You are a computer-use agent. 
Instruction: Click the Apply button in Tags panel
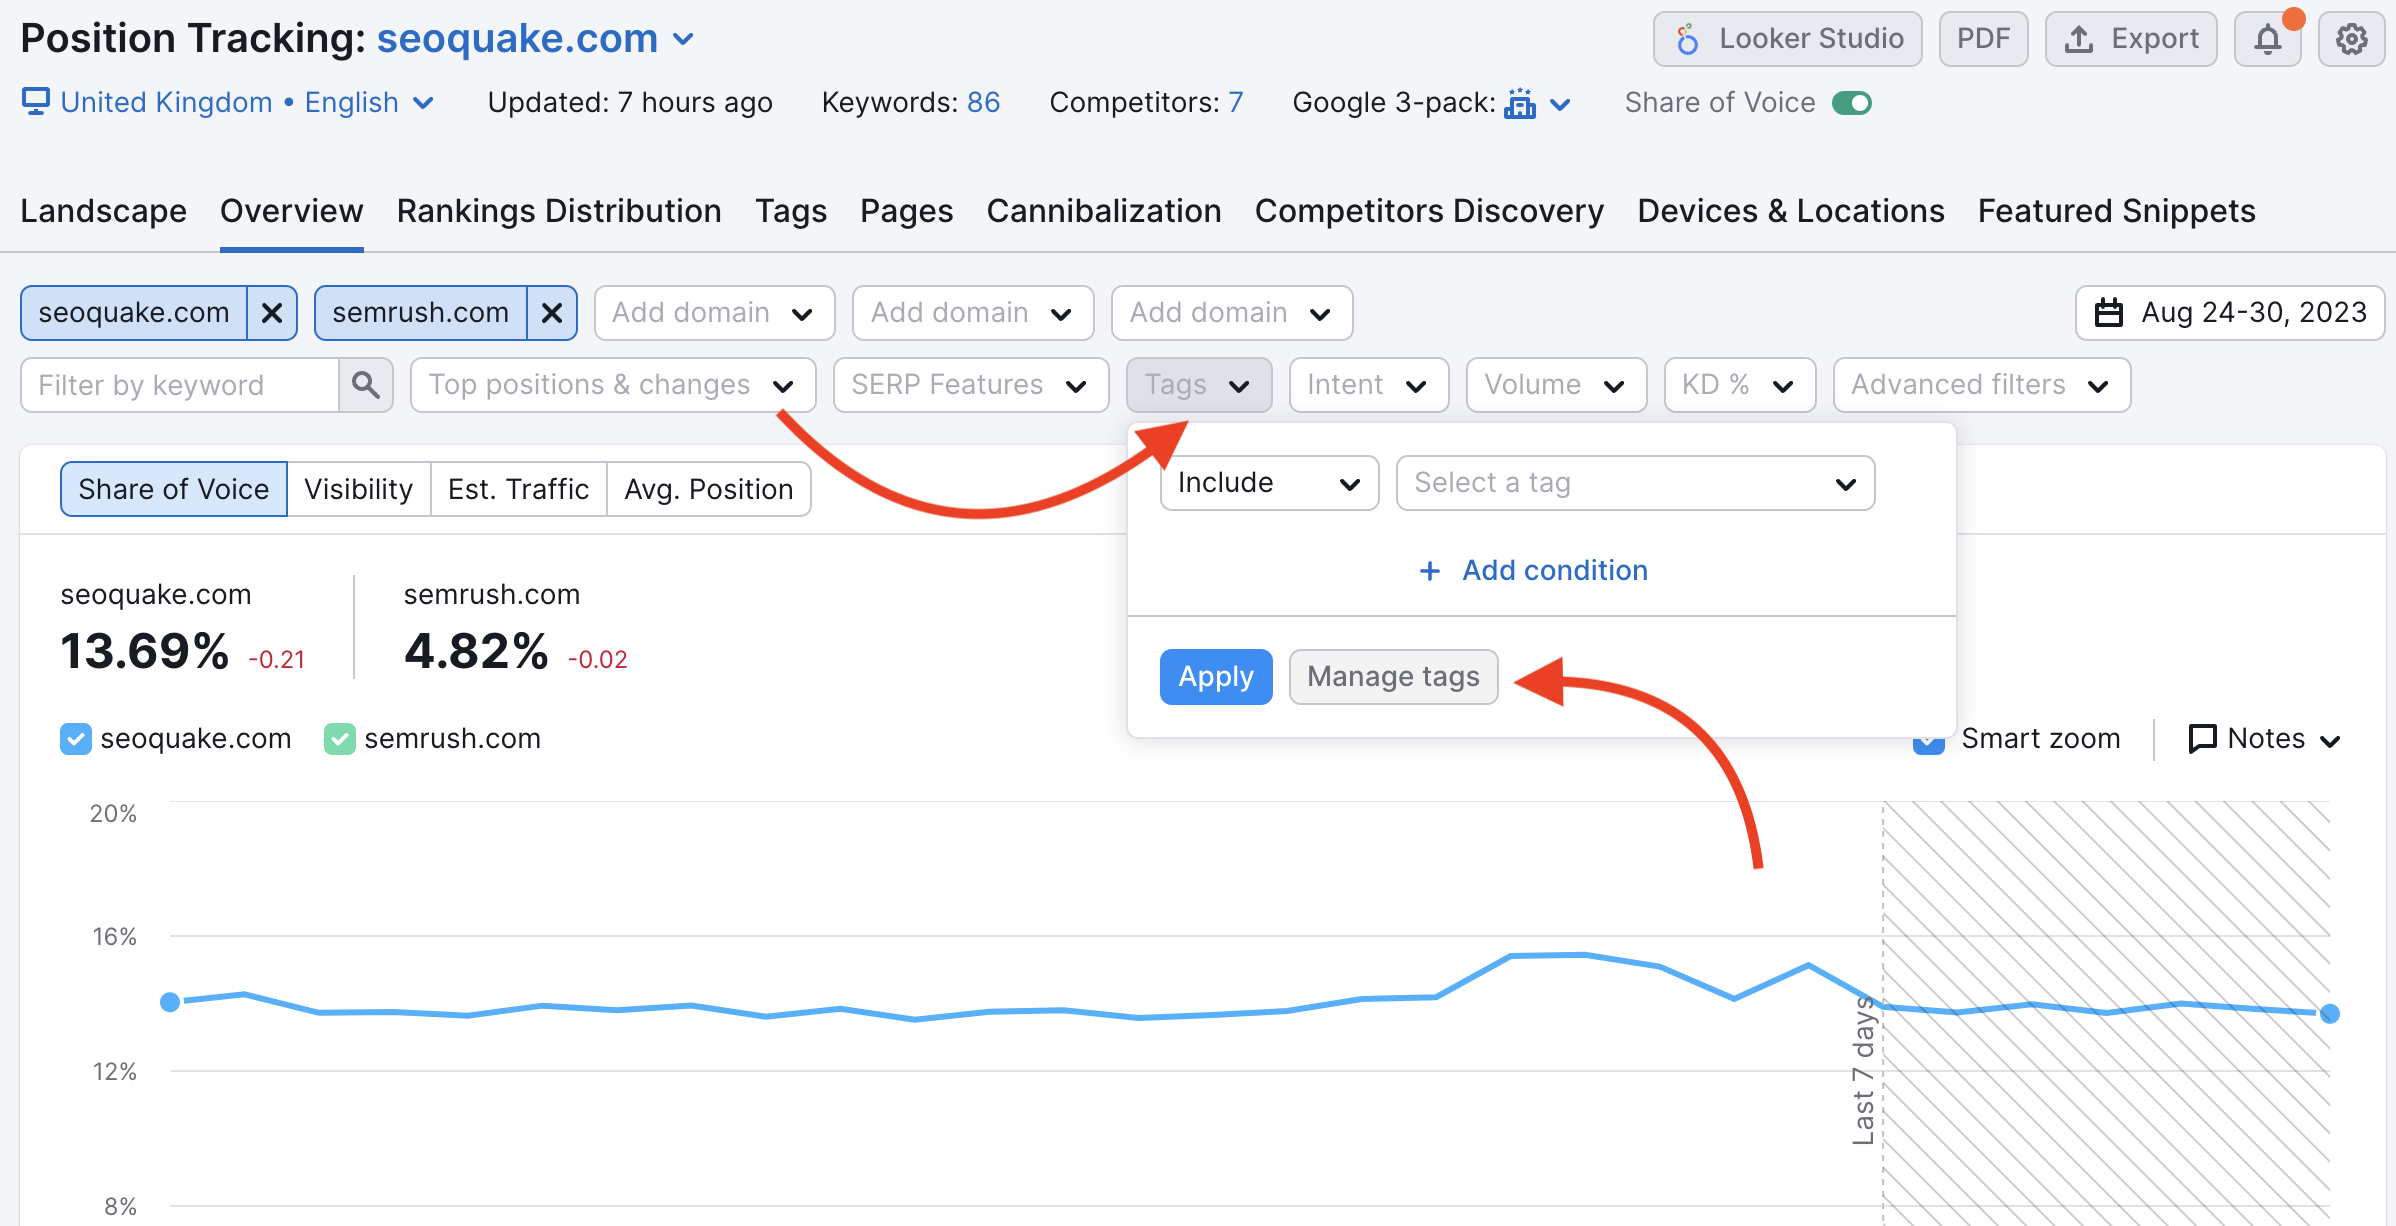1218,676
